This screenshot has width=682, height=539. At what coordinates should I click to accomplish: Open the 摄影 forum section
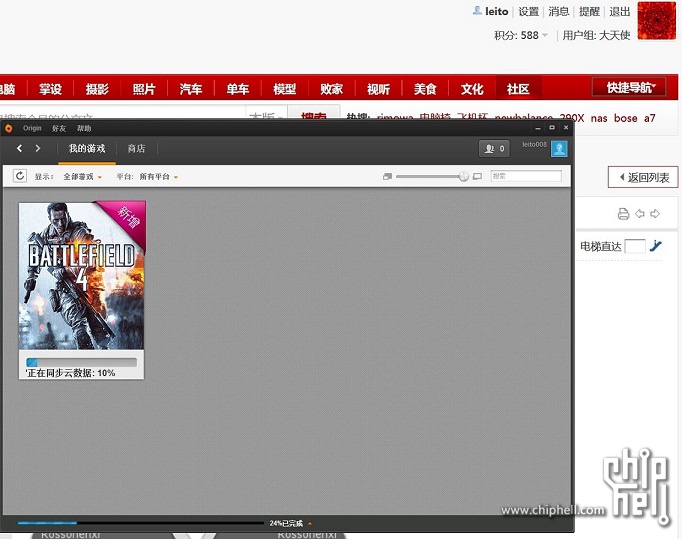(x=97, y=89)
